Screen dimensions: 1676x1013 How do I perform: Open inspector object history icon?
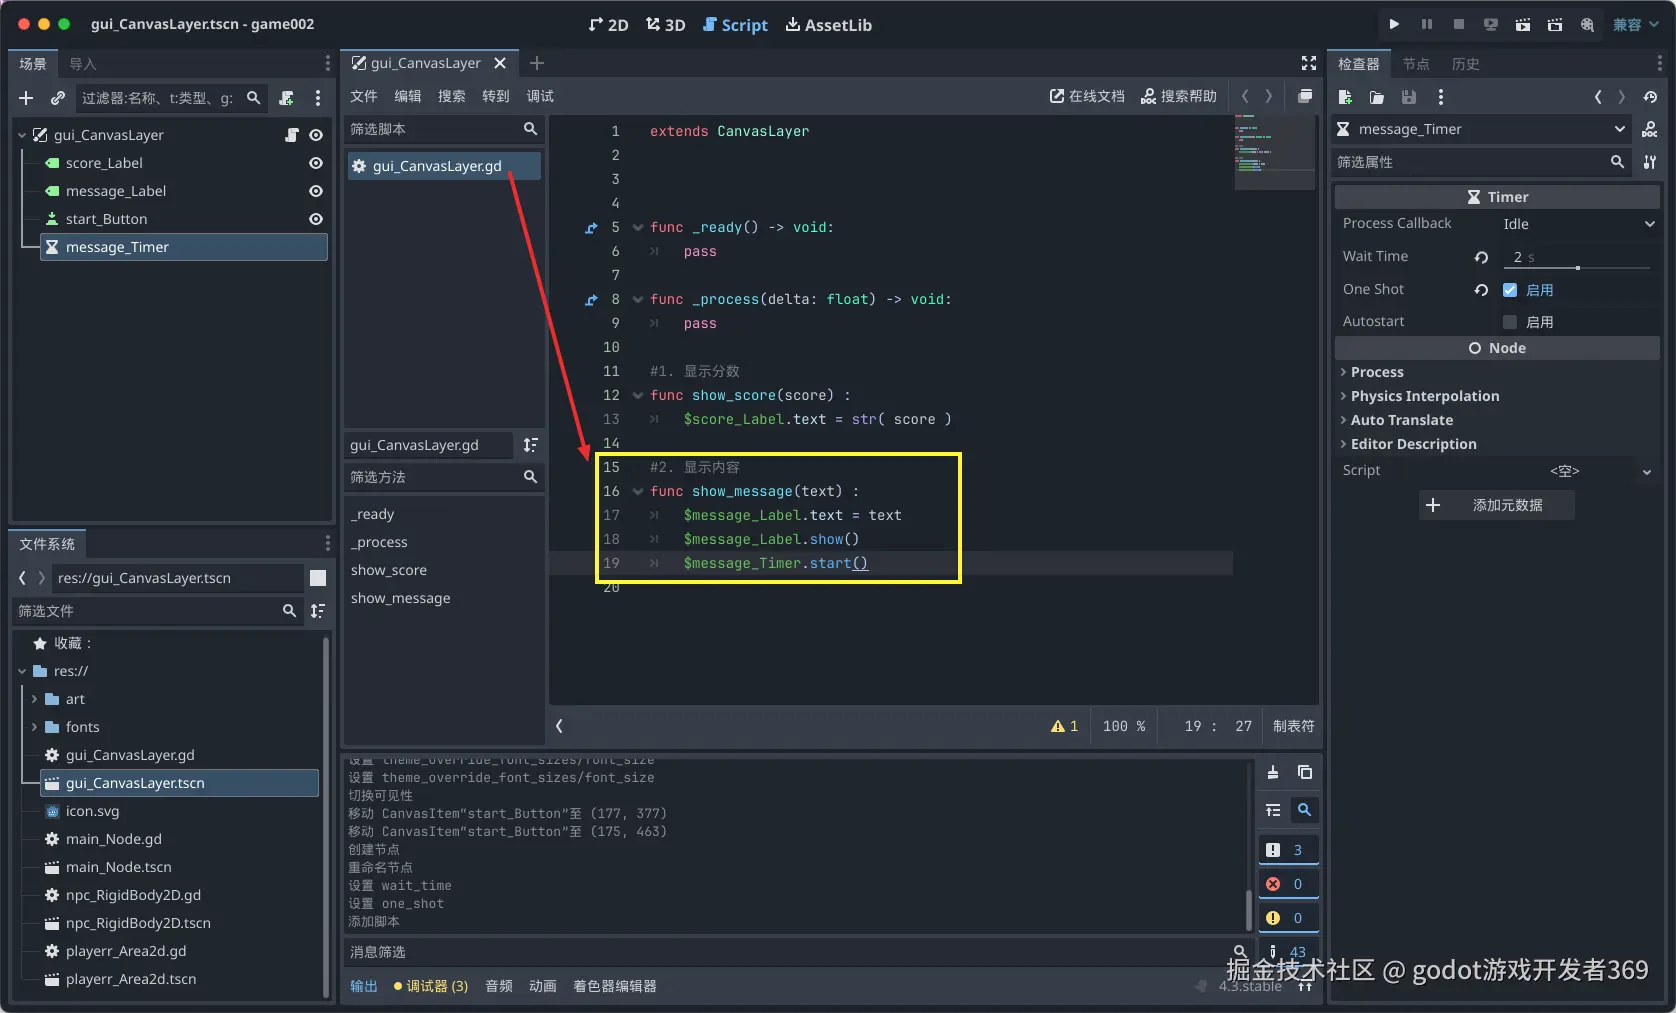tap(1650, 97)
